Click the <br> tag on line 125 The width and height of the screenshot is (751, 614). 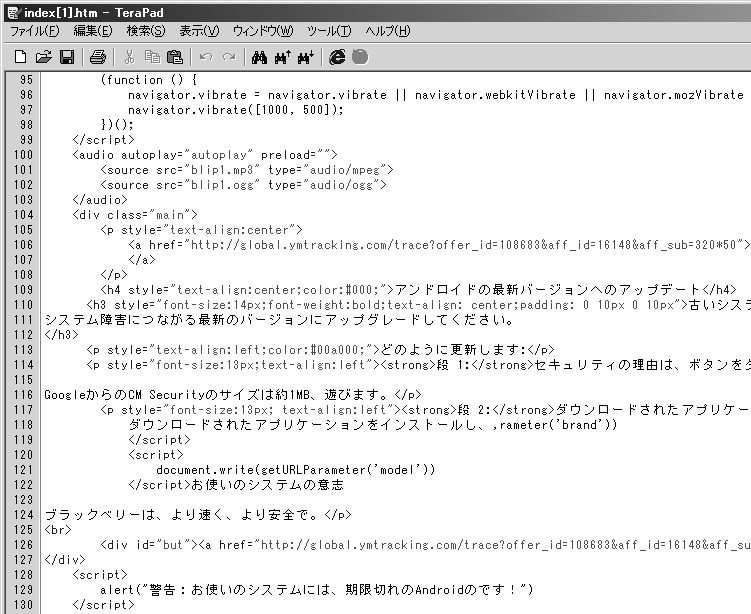coord(58,530)
